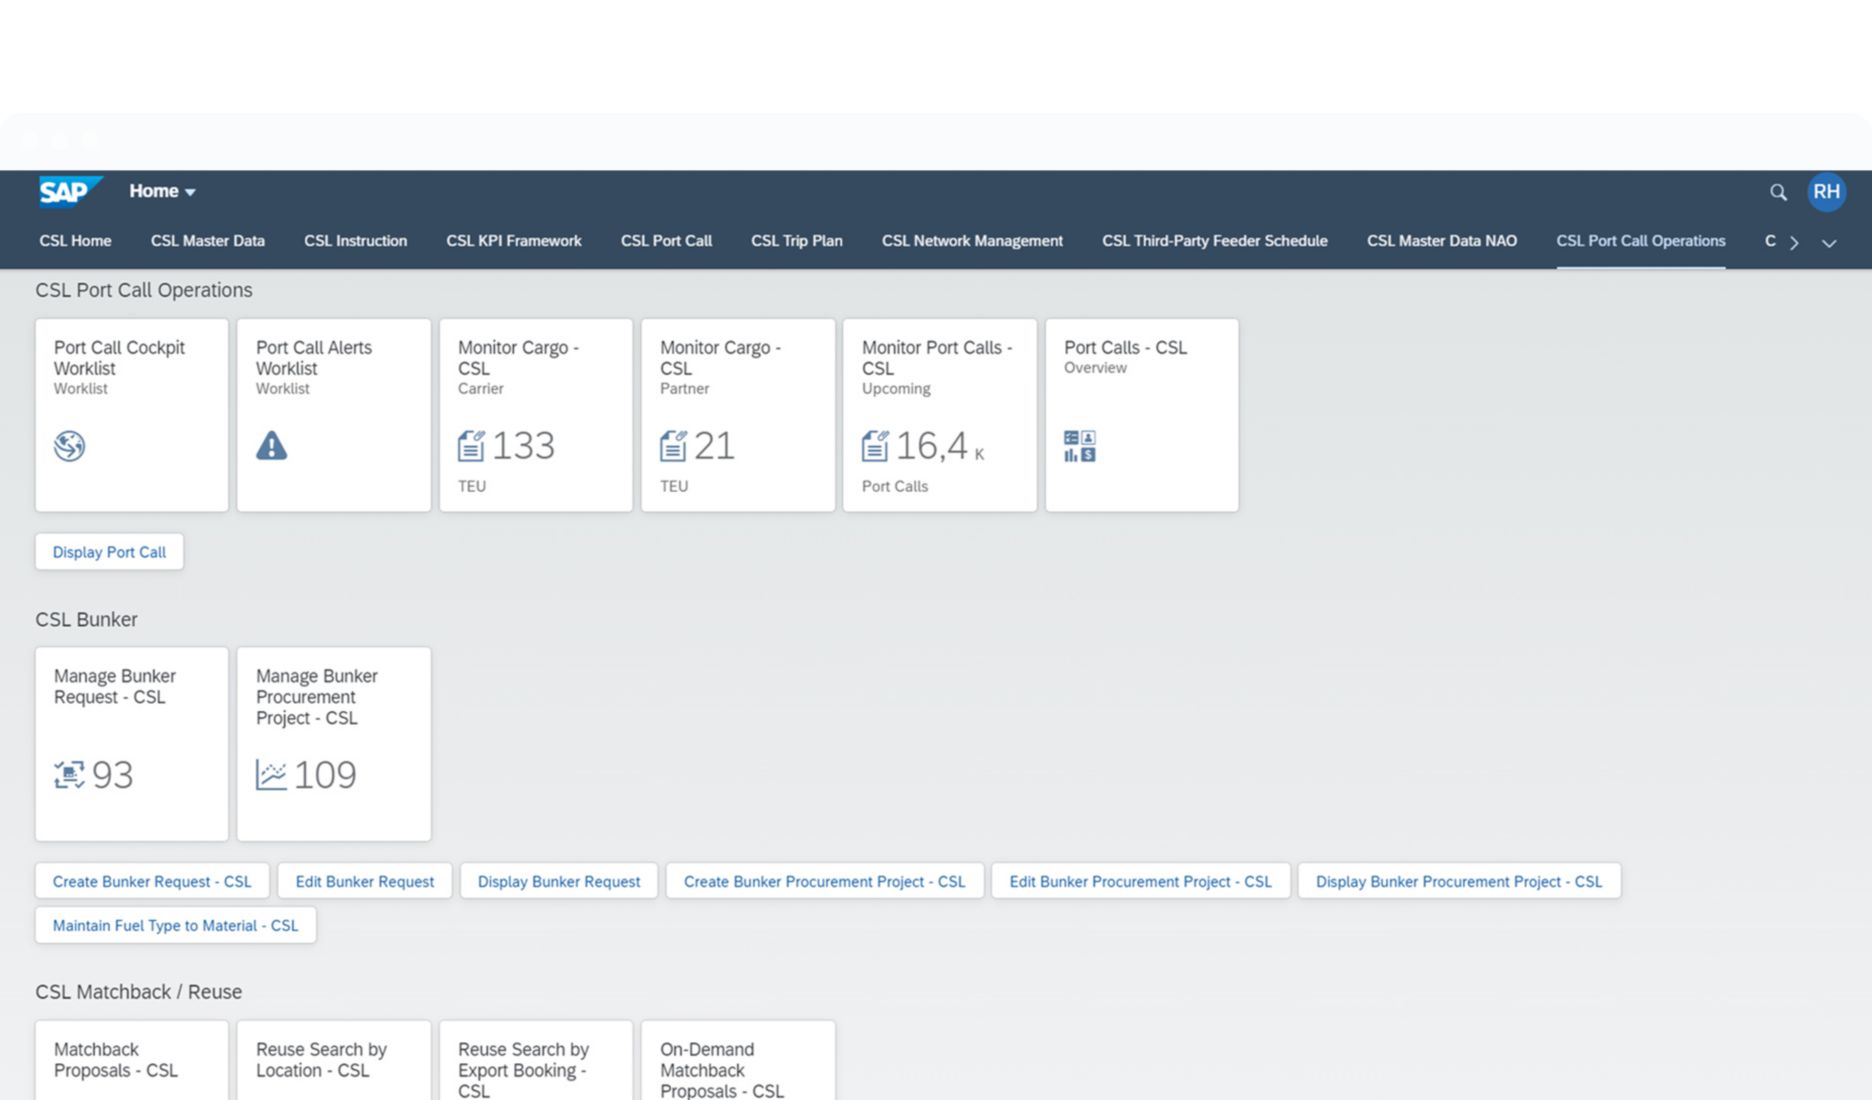Click Create Bunker Request - CSL

[151, 881]
